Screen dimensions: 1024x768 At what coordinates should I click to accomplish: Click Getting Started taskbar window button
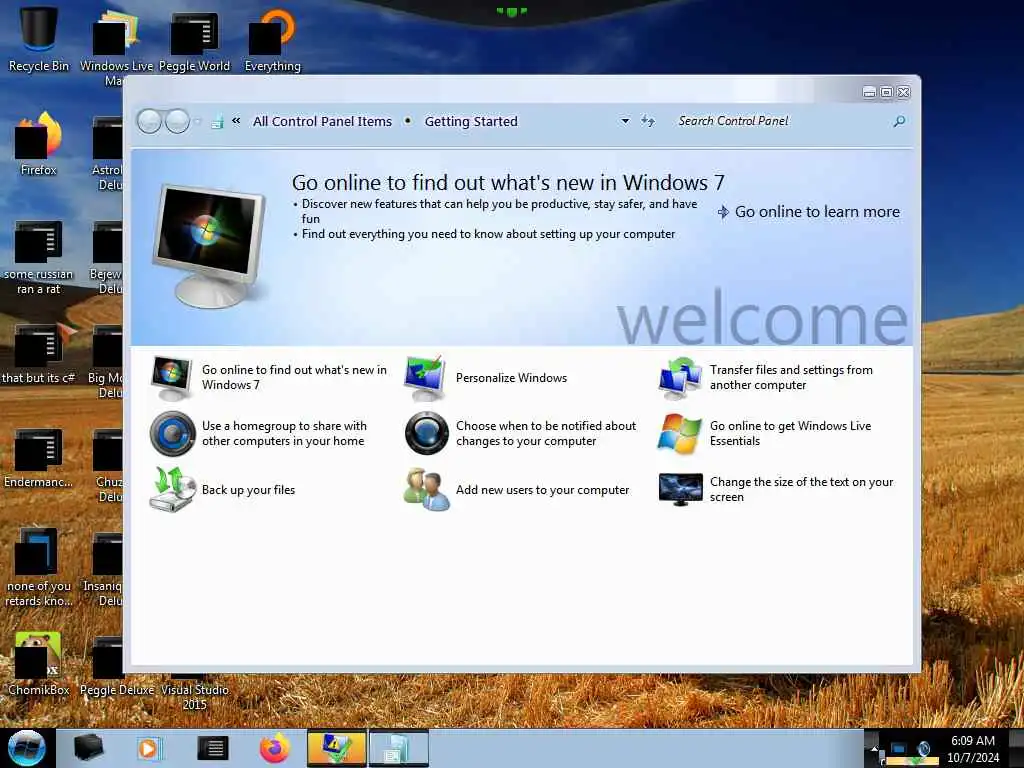pyautogui.click(x=398, y=748)
